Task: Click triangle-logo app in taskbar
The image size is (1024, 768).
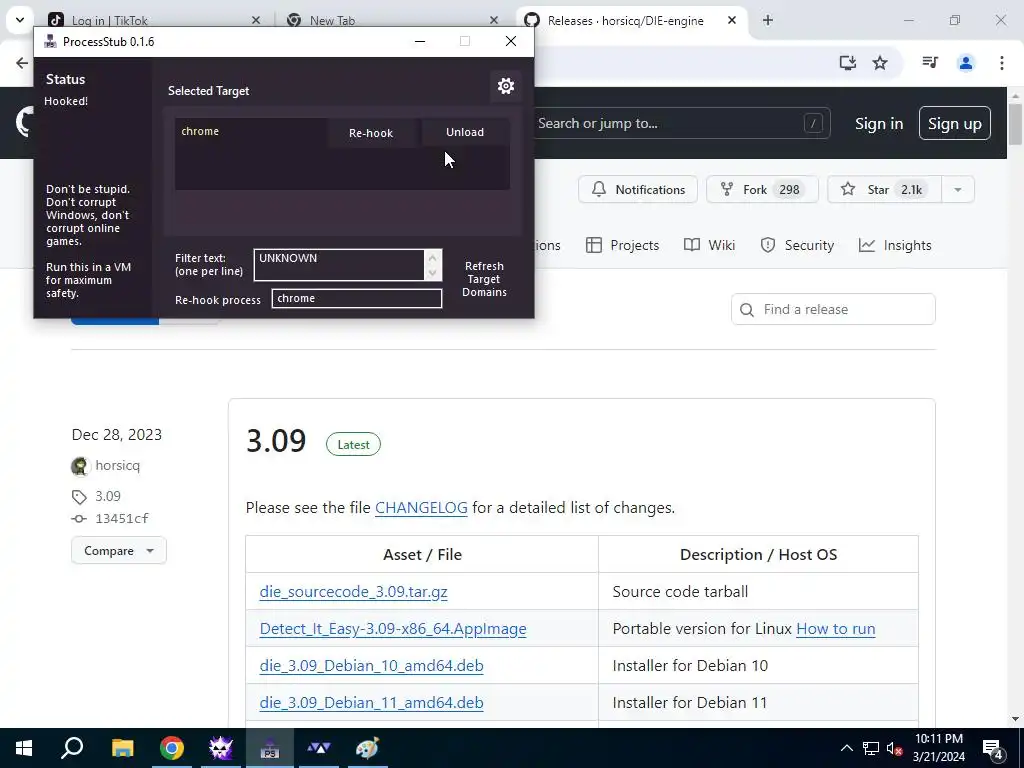Action: click(x=319, y=748)
